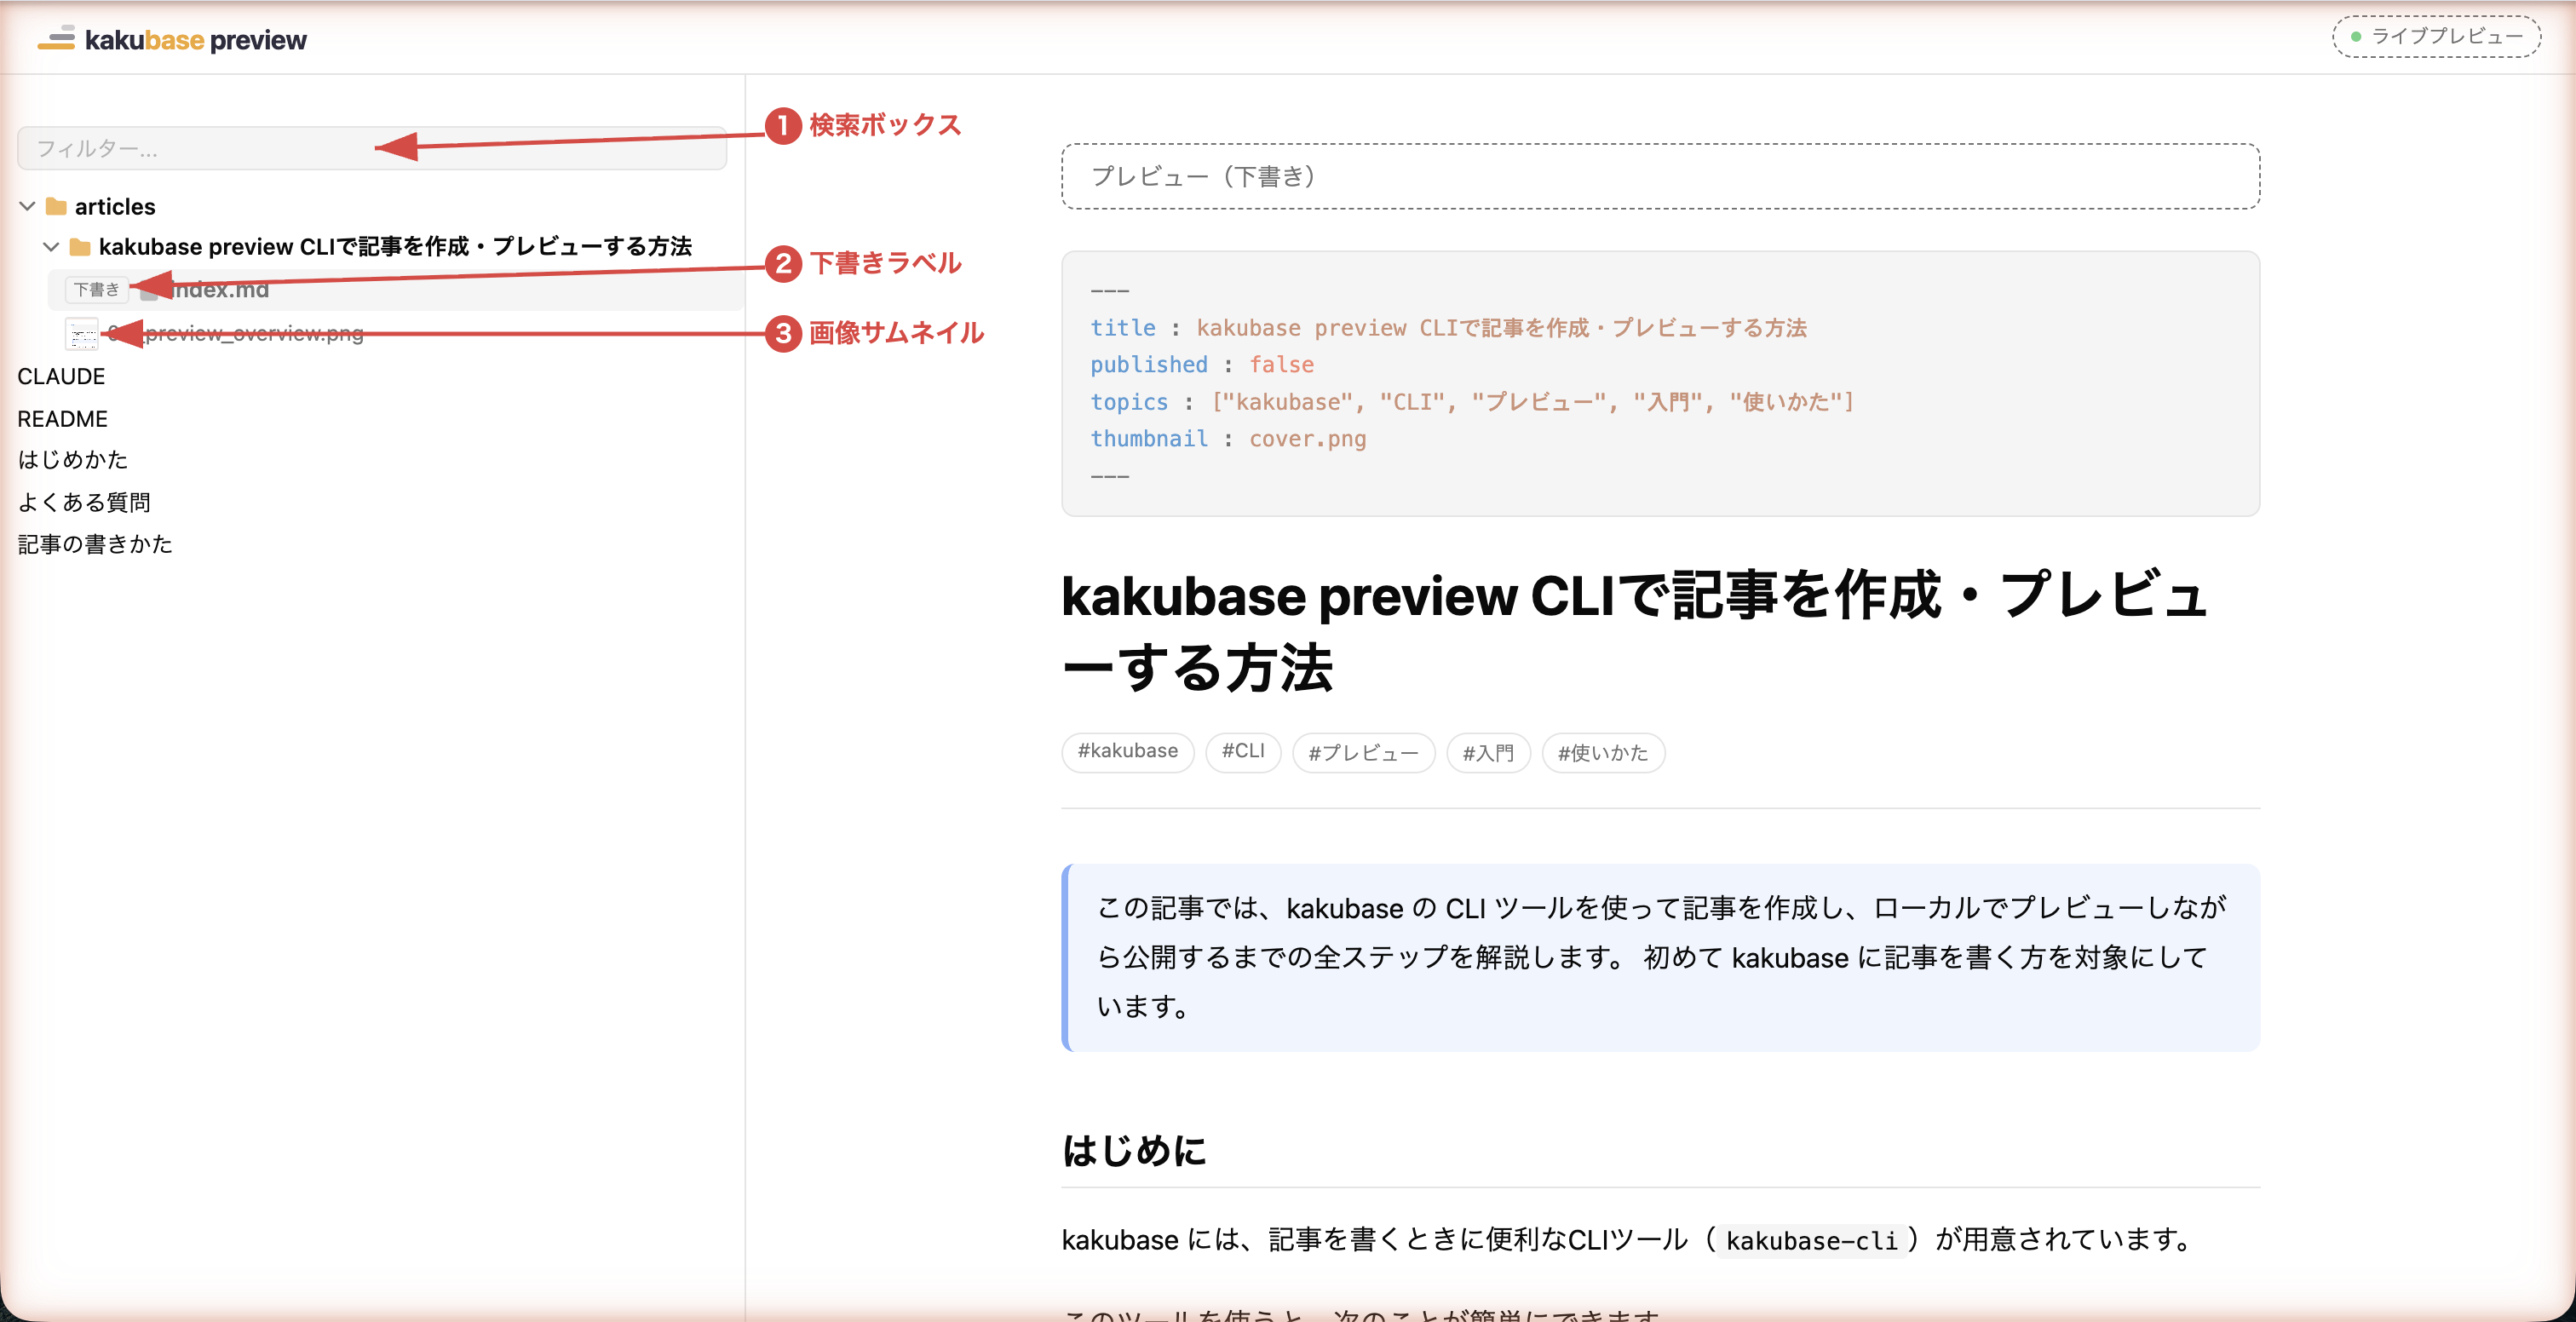Viewport: 2576px width, 1322px height.
Task: Open the 記事の書きかた page in sidebar
Action: click(x=95, y=544)
